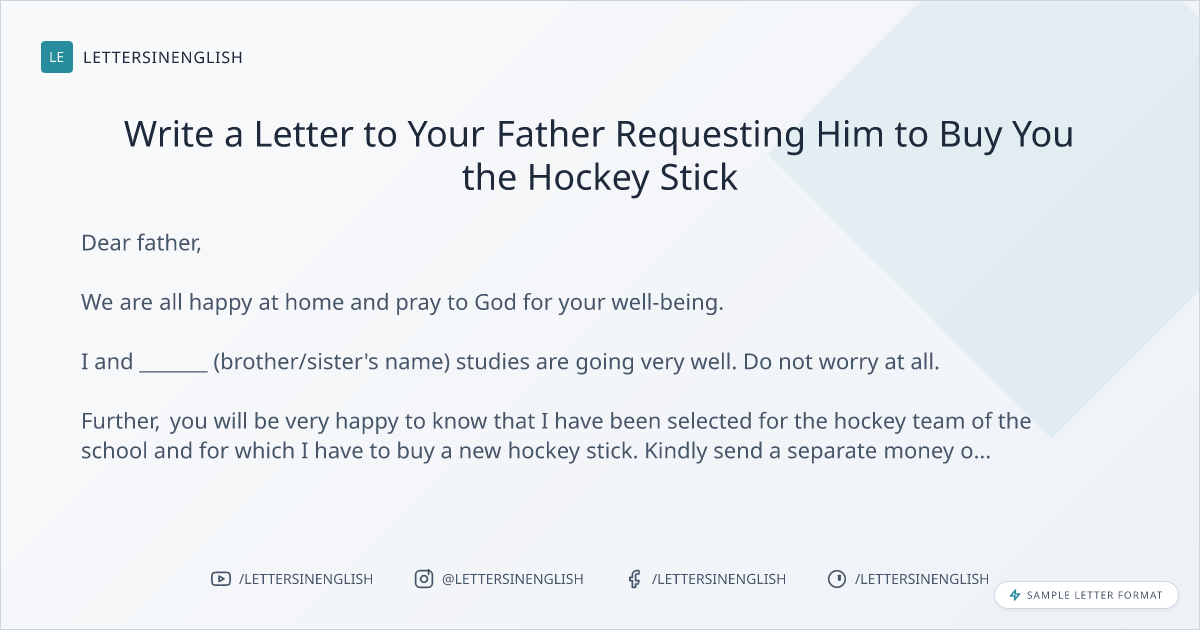Open the @LETTERSINENGLISH Instagram handle
The height and width of the screenshot is (630, 1200).
pos(512,579)
